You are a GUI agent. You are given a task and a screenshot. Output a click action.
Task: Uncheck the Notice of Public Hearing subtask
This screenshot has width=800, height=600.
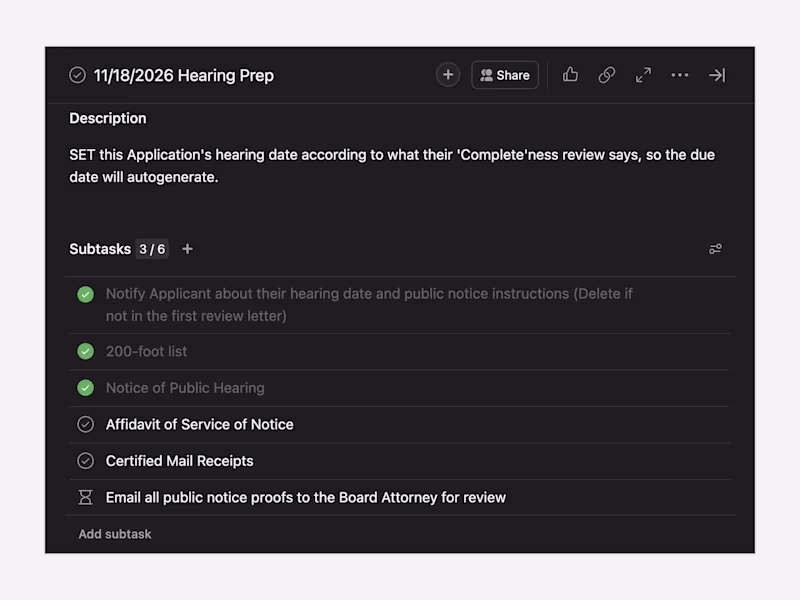click(86, 388)
